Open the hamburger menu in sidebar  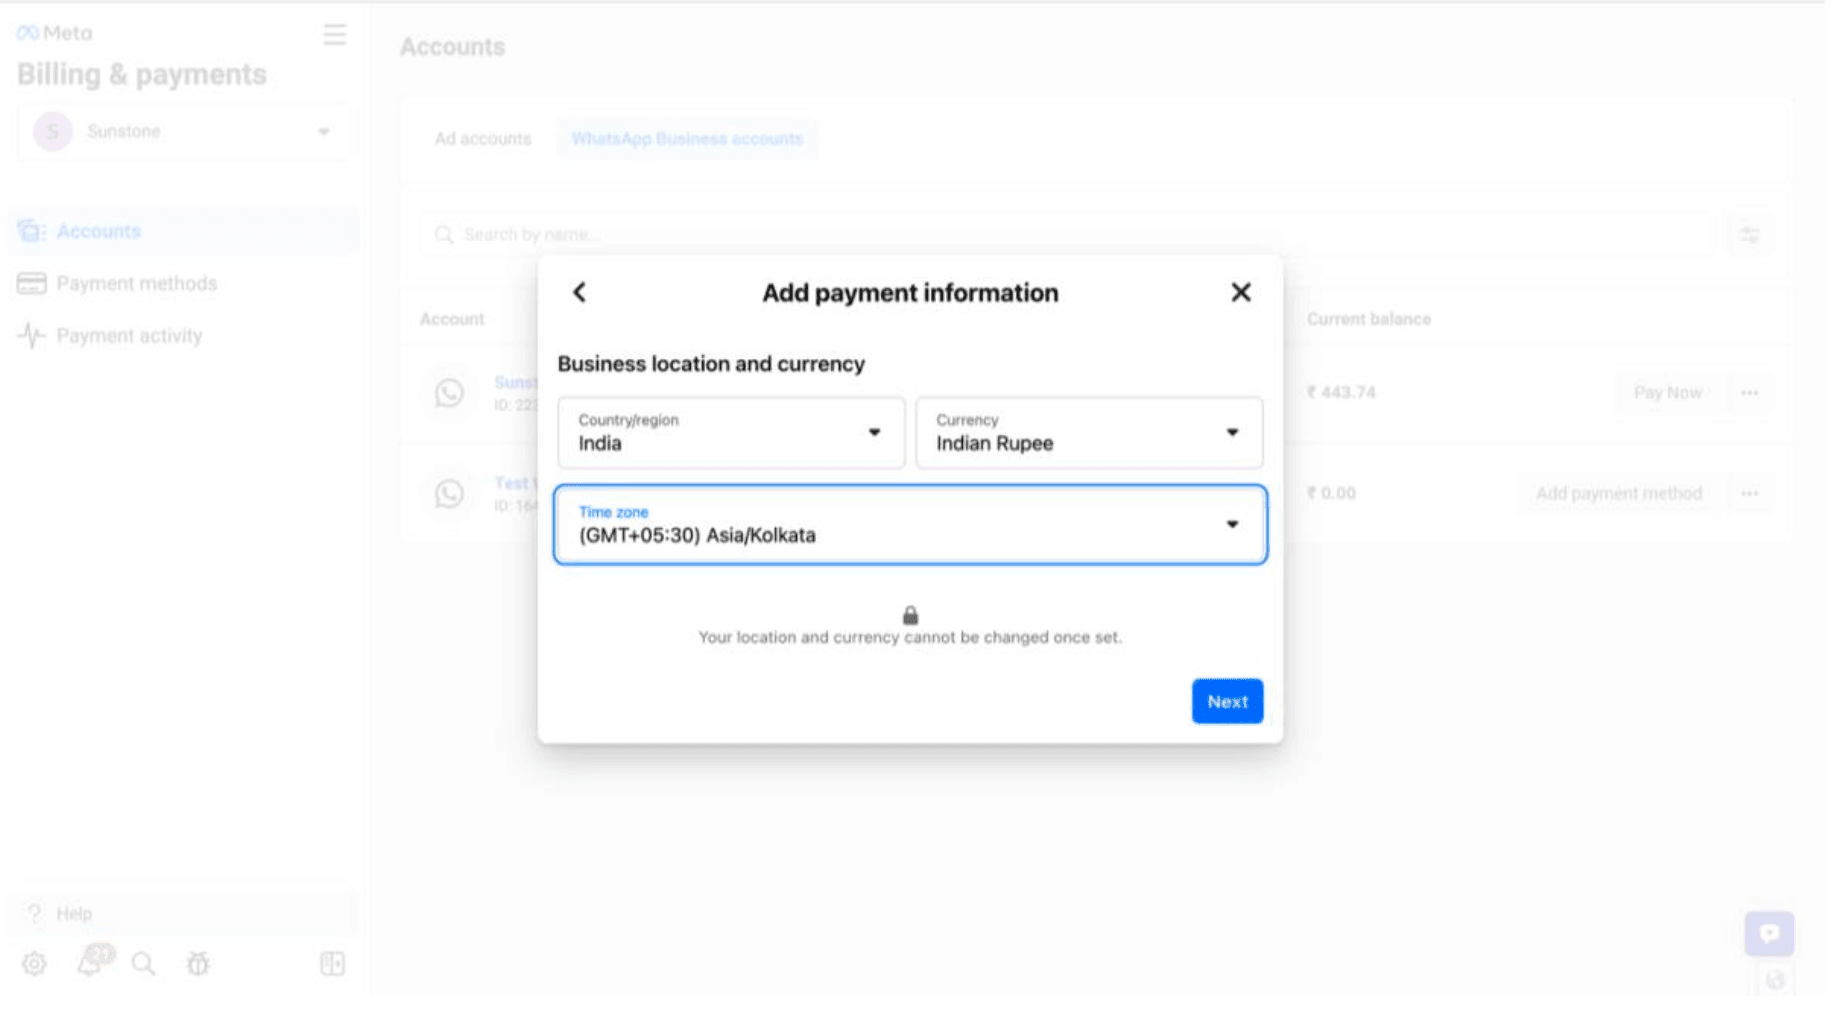pyautogui.click(x=334, y=35)
